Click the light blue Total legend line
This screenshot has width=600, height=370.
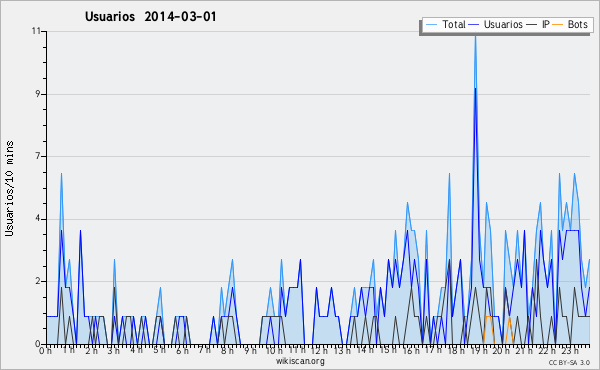431,24
